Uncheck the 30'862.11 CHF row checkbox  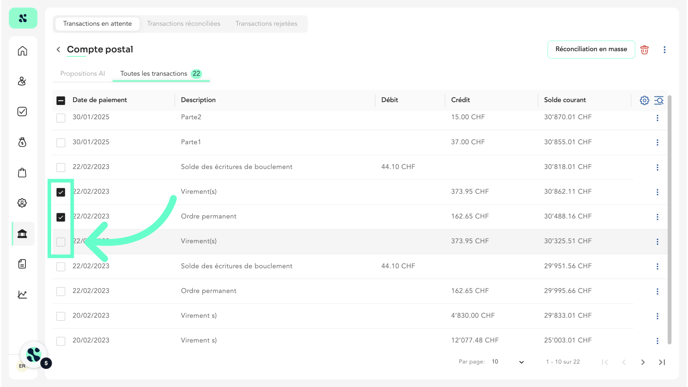click(x=61, y=192)
